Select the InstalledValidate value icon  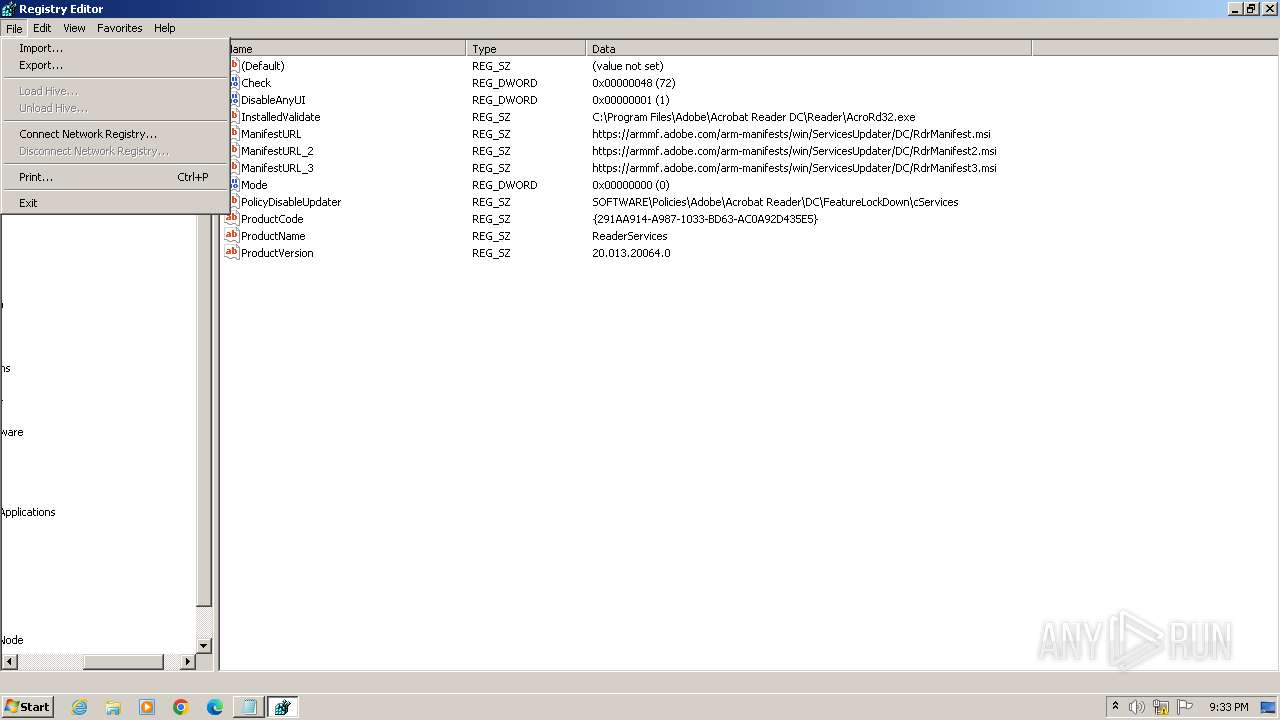[x=234, y=117]
